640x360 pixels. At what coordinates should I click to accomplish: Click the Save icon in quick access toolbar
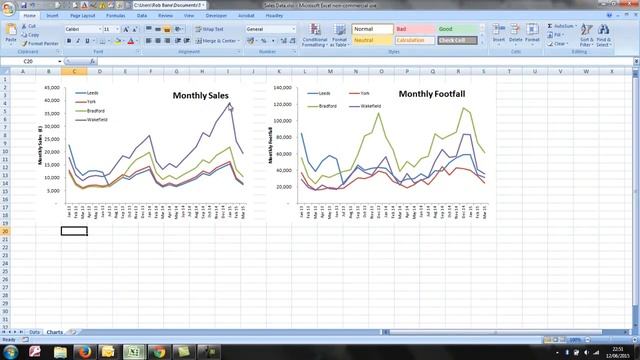24,5
